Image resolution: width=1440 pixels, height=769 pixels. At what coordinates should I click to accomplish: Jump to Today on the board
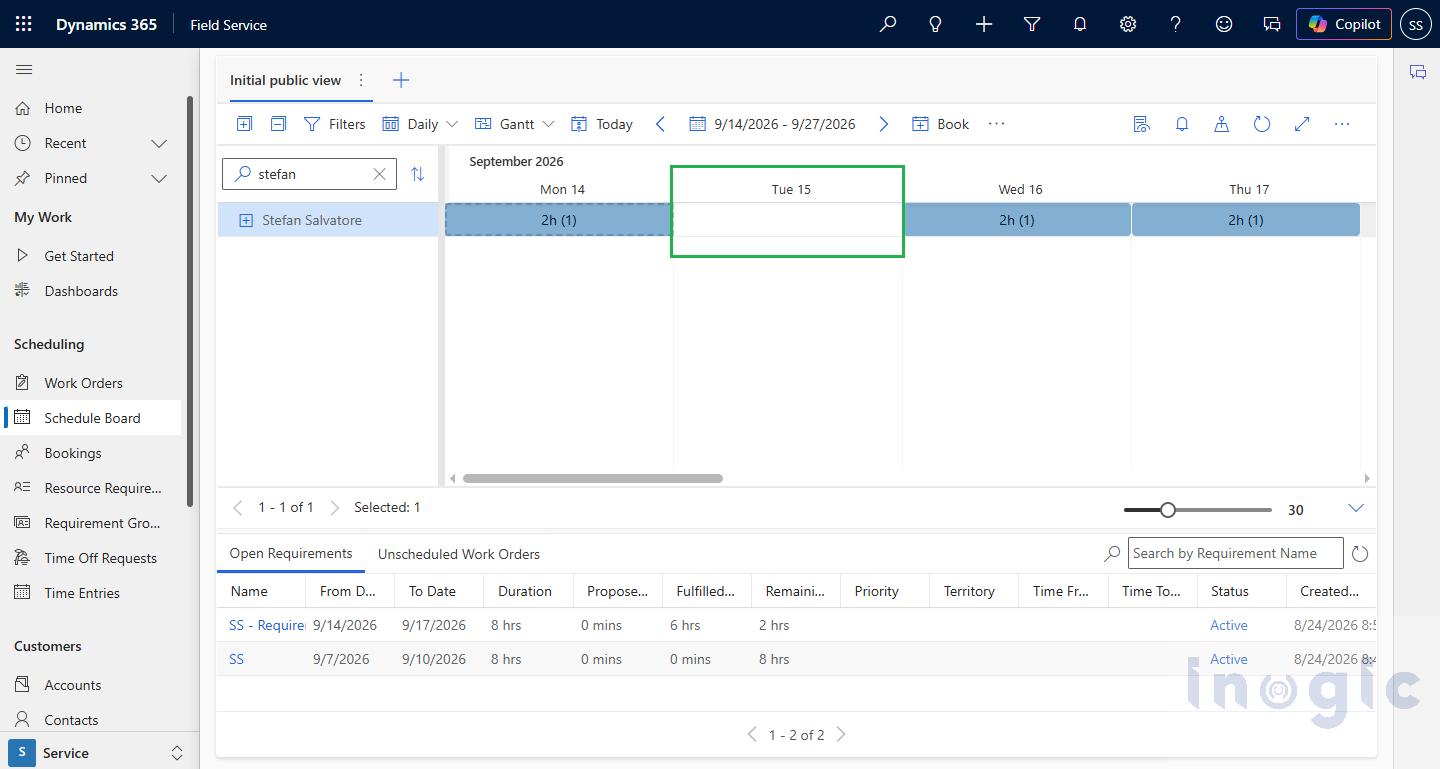tap(602, 124)
